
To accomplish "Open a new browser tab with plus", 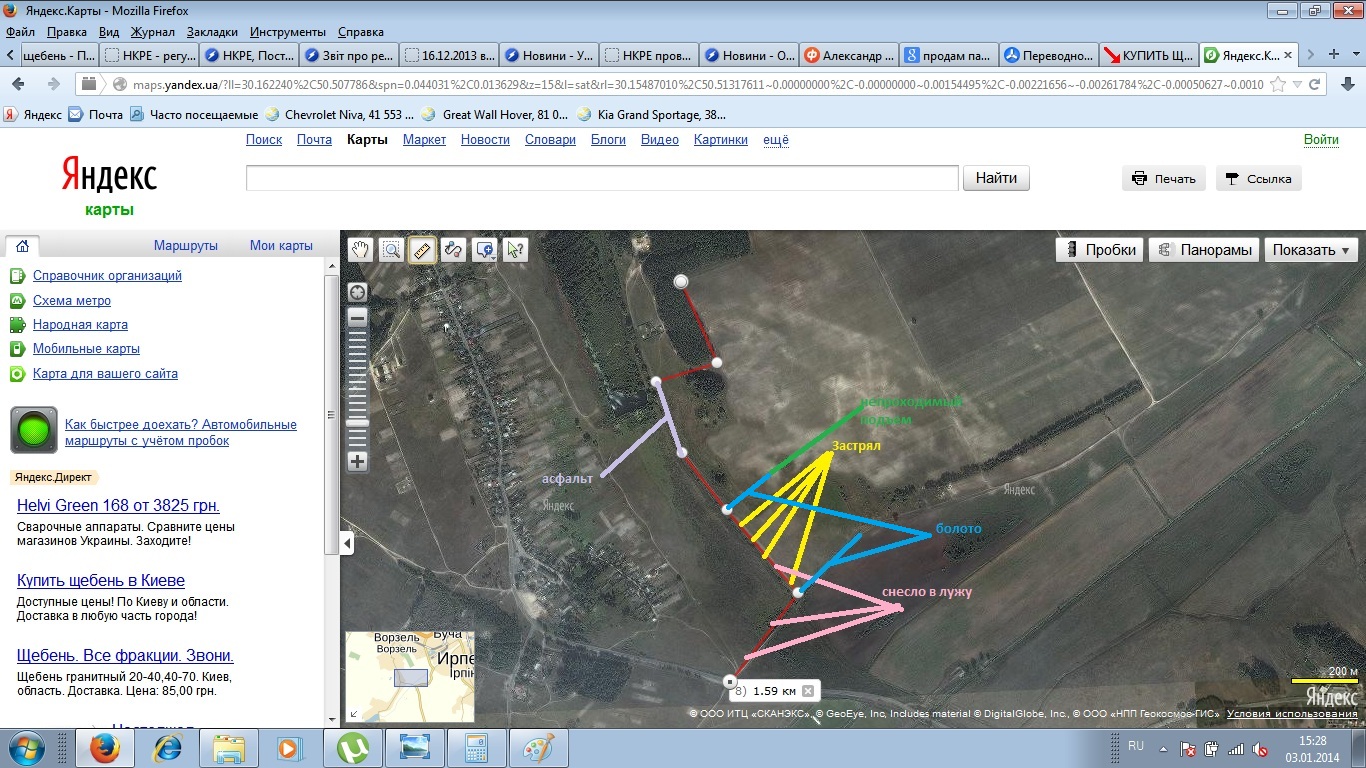I will [x=1334, y=54].
